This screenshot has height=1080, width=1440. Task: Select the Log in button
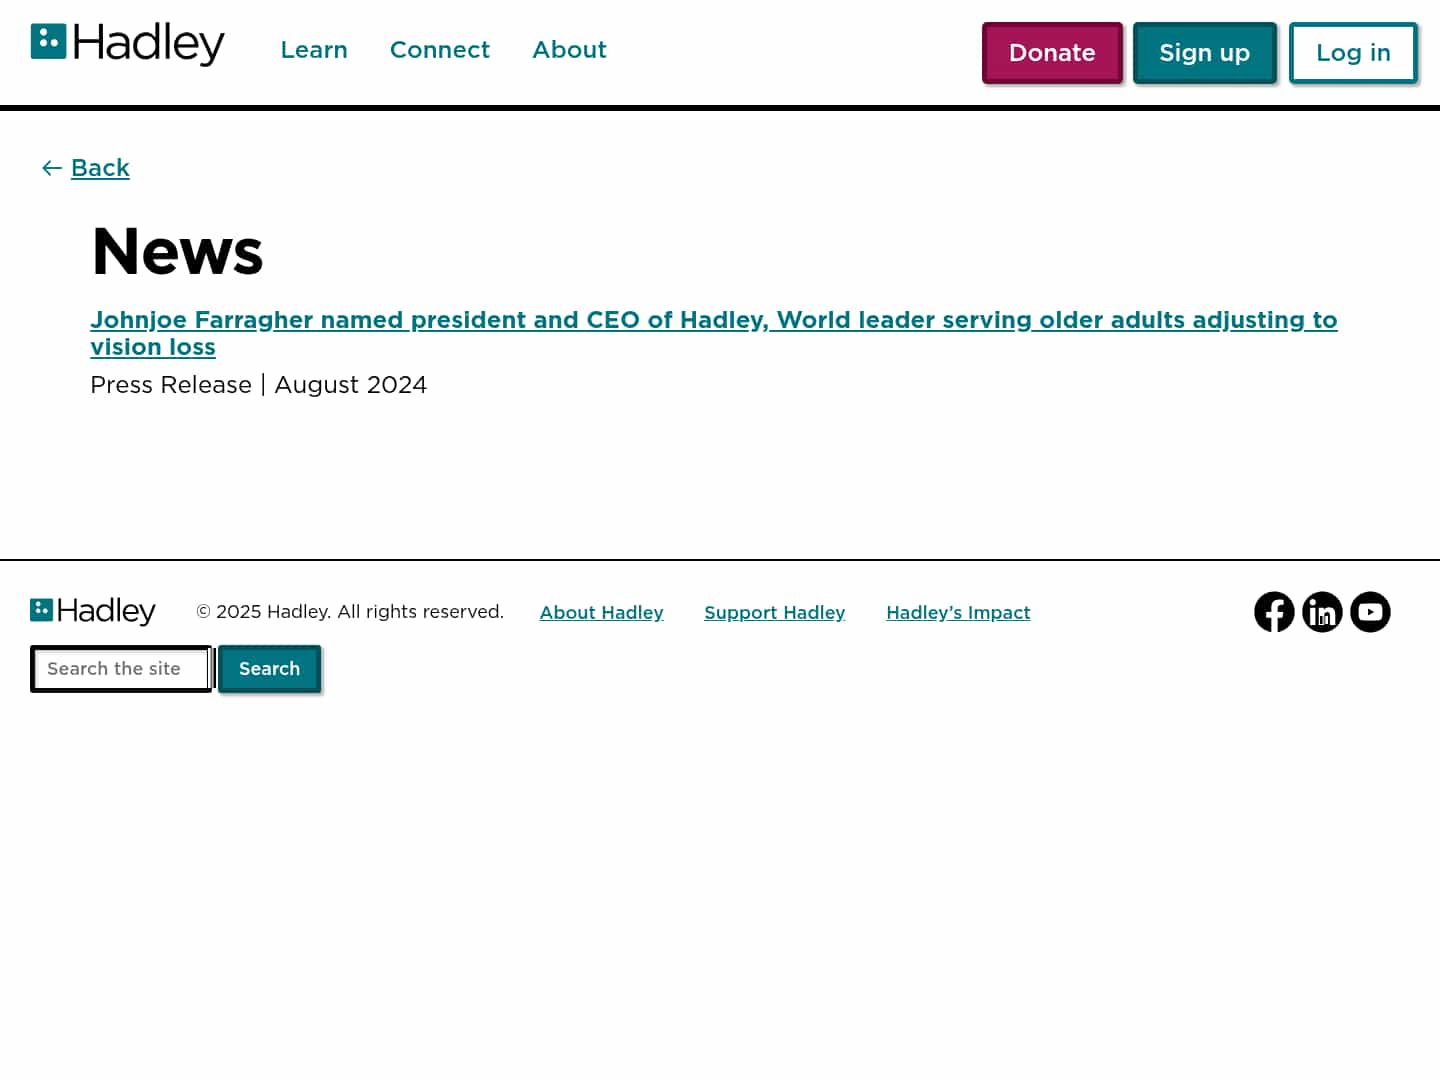coord(1353,53)
